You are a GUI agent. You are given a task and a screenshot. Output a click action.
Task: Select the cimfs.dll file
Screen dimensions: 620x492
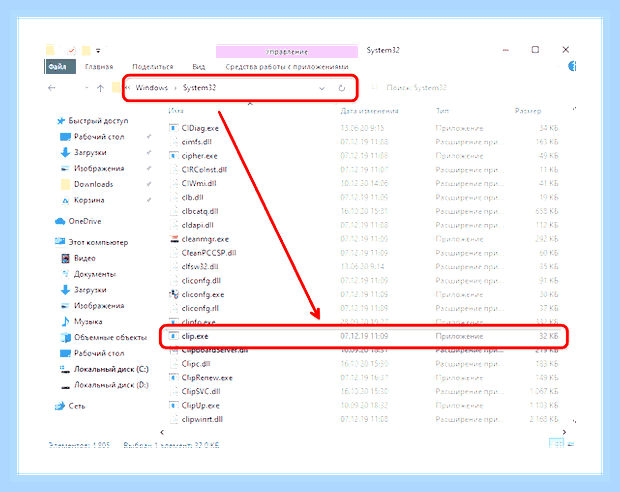coord(197,142)
